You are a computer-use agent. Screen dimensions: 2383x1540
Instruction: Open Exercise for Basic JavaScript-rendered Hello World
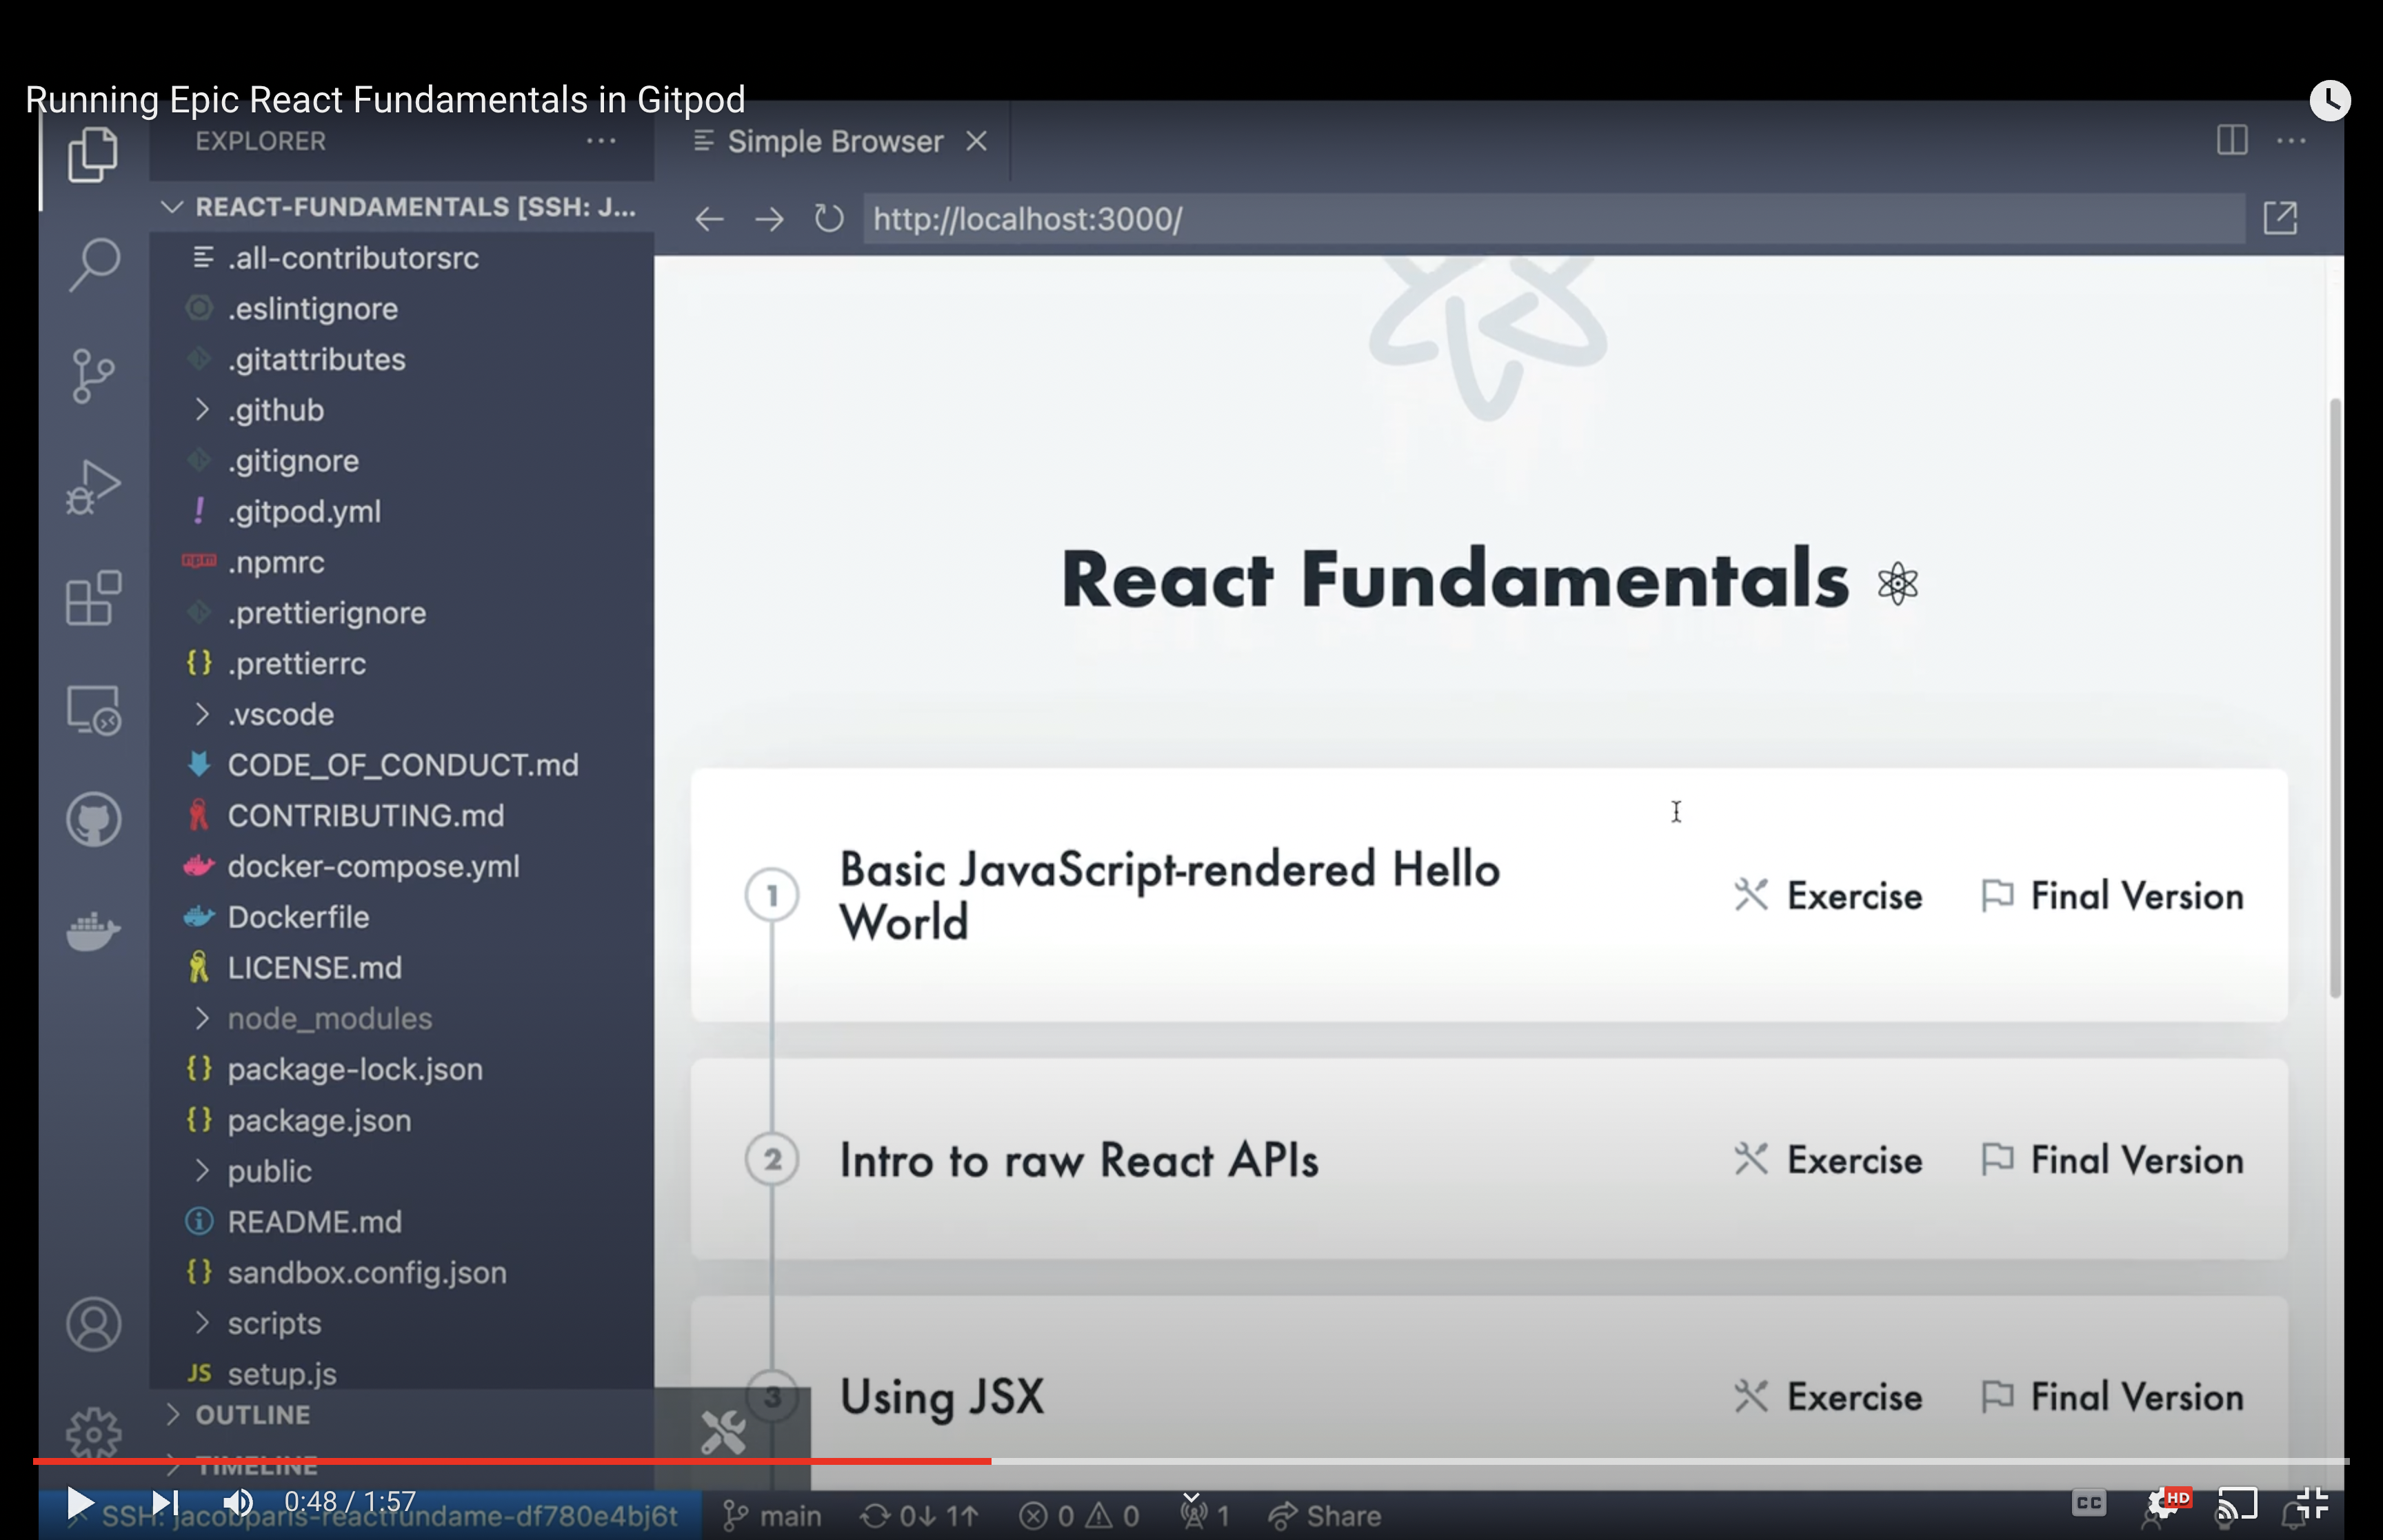tap(1828, 895)
